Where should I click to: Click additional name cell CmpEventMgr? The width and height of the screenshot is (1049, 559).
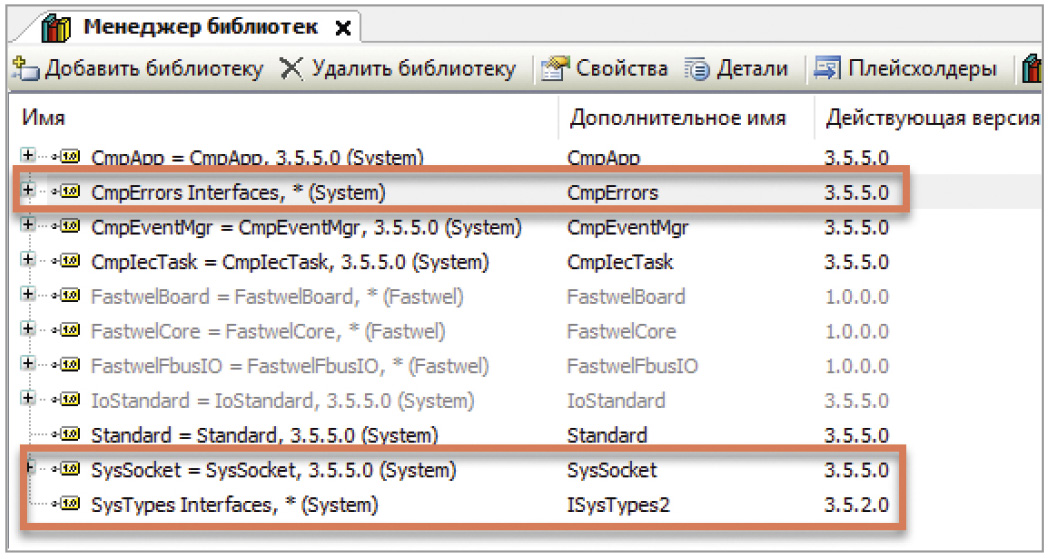628,227
